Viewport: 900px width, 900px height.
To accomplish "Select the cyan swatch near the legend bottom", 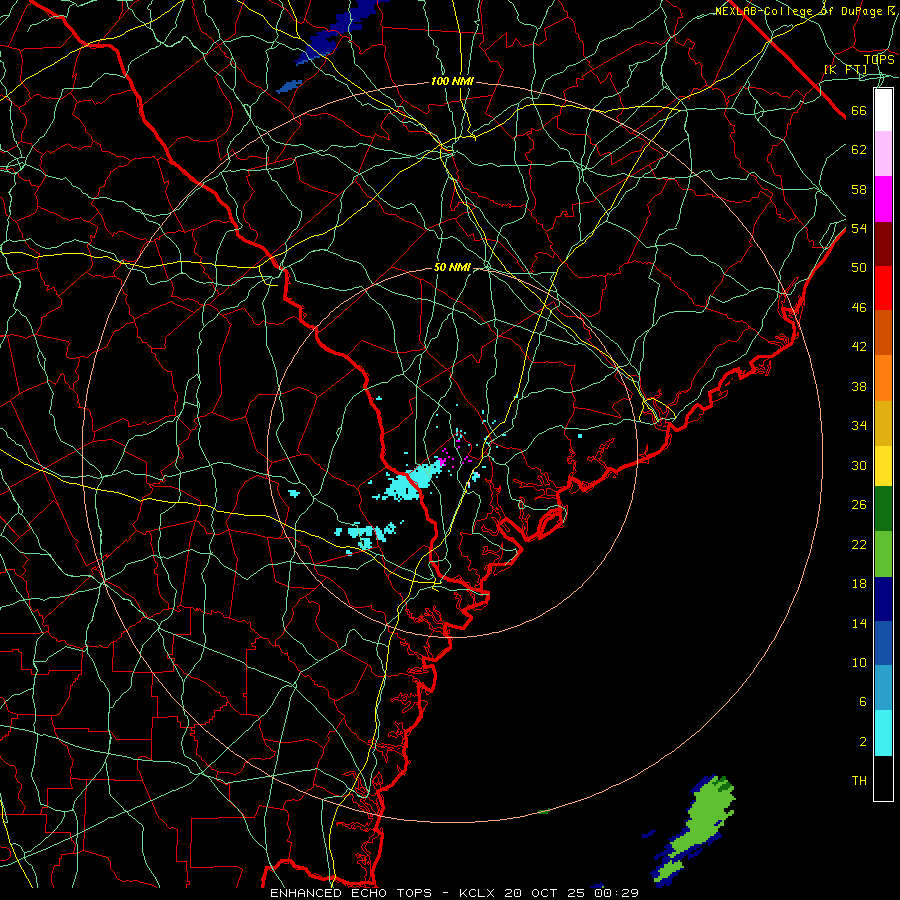I will tap(883, 733).
